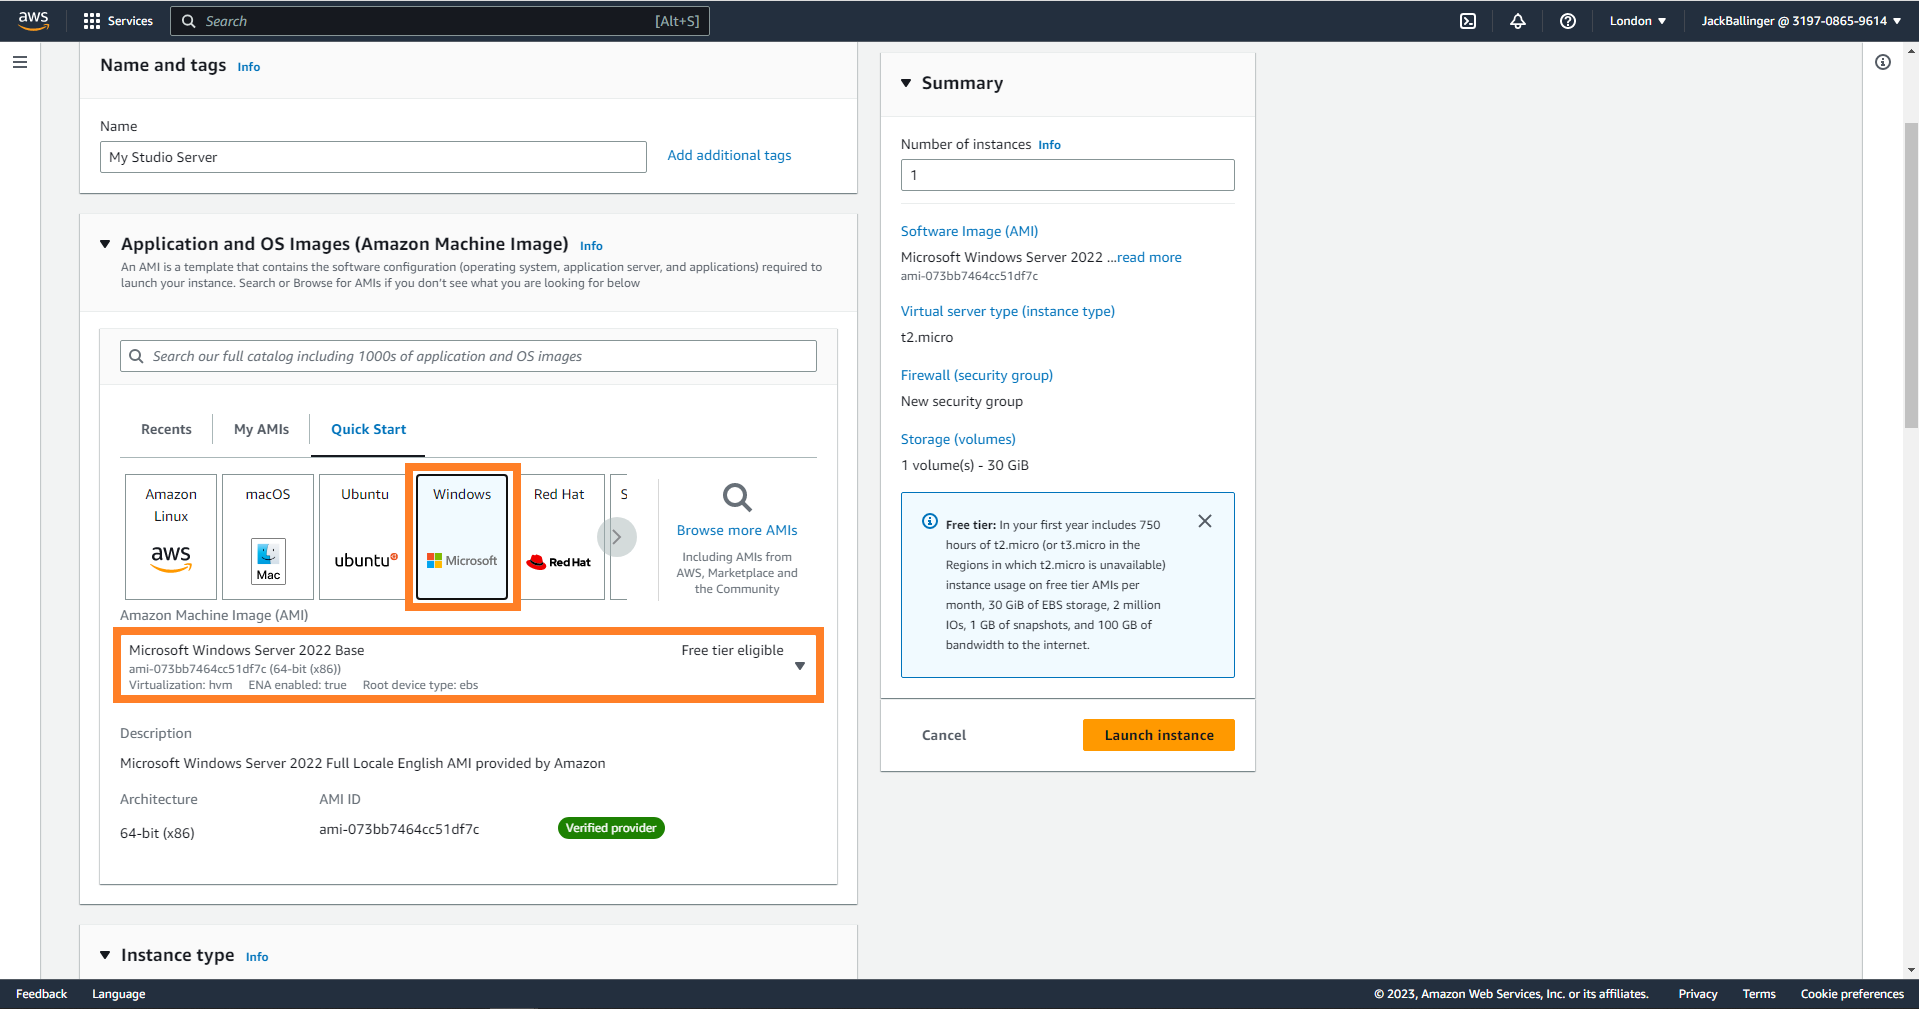Collapse the Instance type section
The height and width of the screenshot is (1009, 1919).
point(105,955)
